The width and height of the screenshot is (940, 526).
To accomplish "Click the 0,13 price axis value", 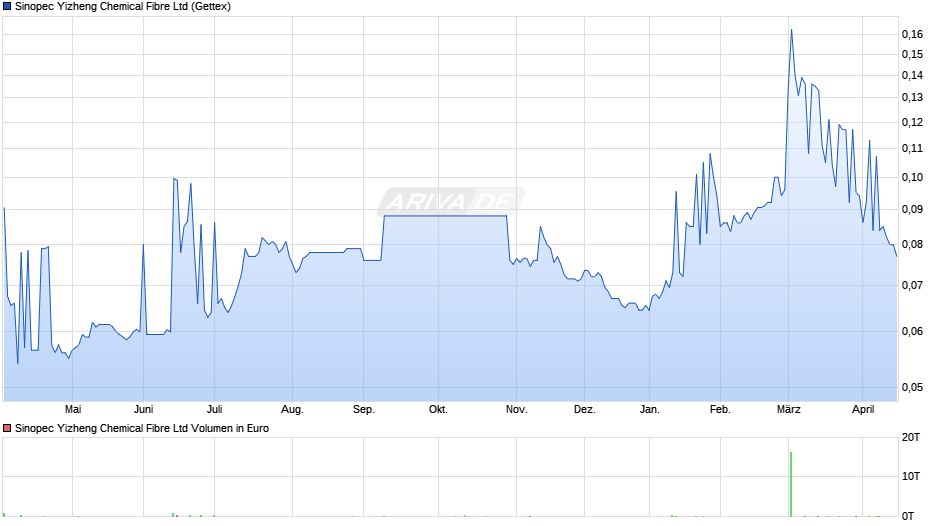I will click(912, 97).
